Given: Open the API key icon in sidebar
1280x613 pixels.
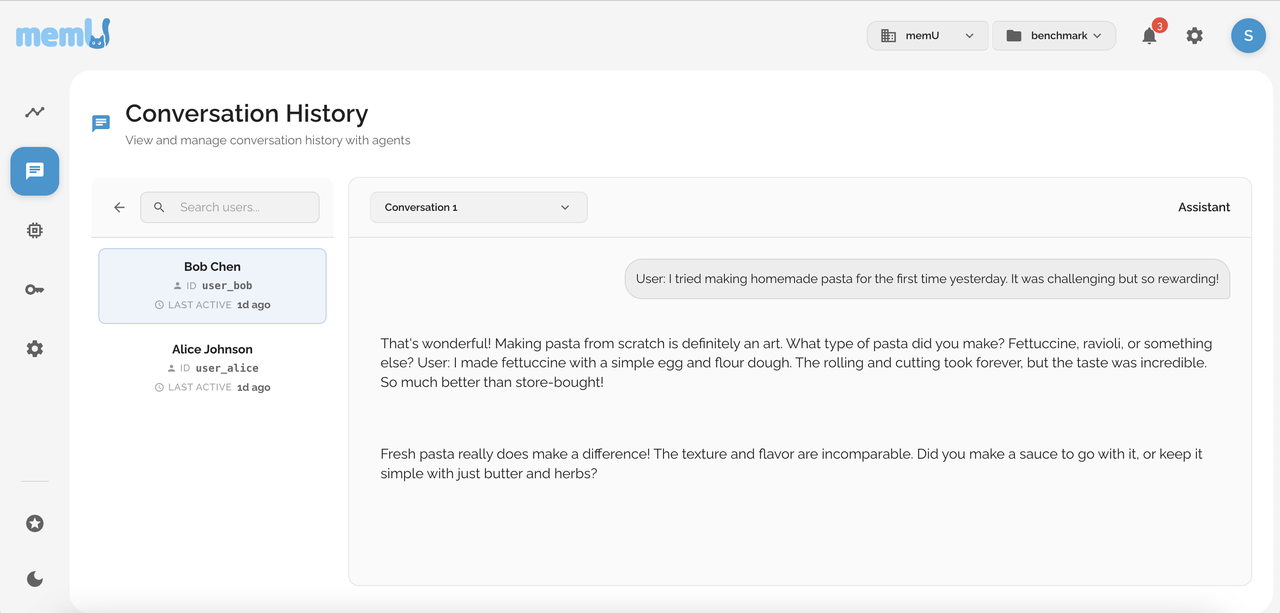Looking at the screenshot, I should coord(35,290).
